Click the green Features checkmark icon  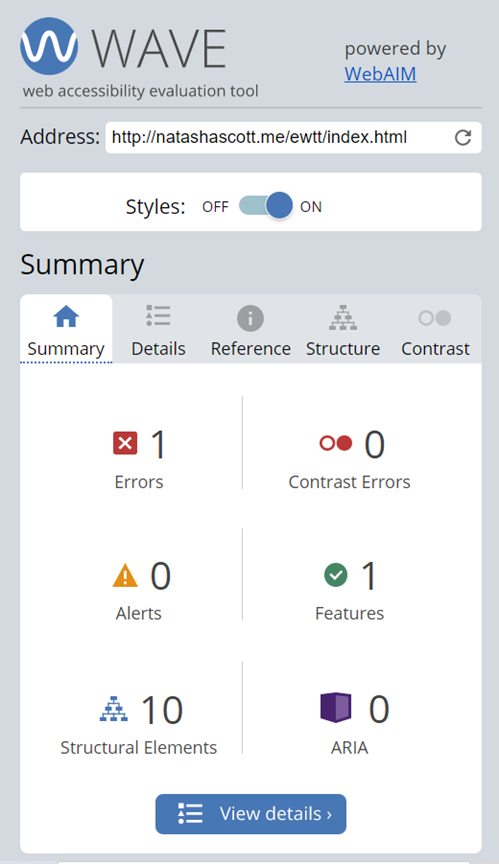[336, 575]
